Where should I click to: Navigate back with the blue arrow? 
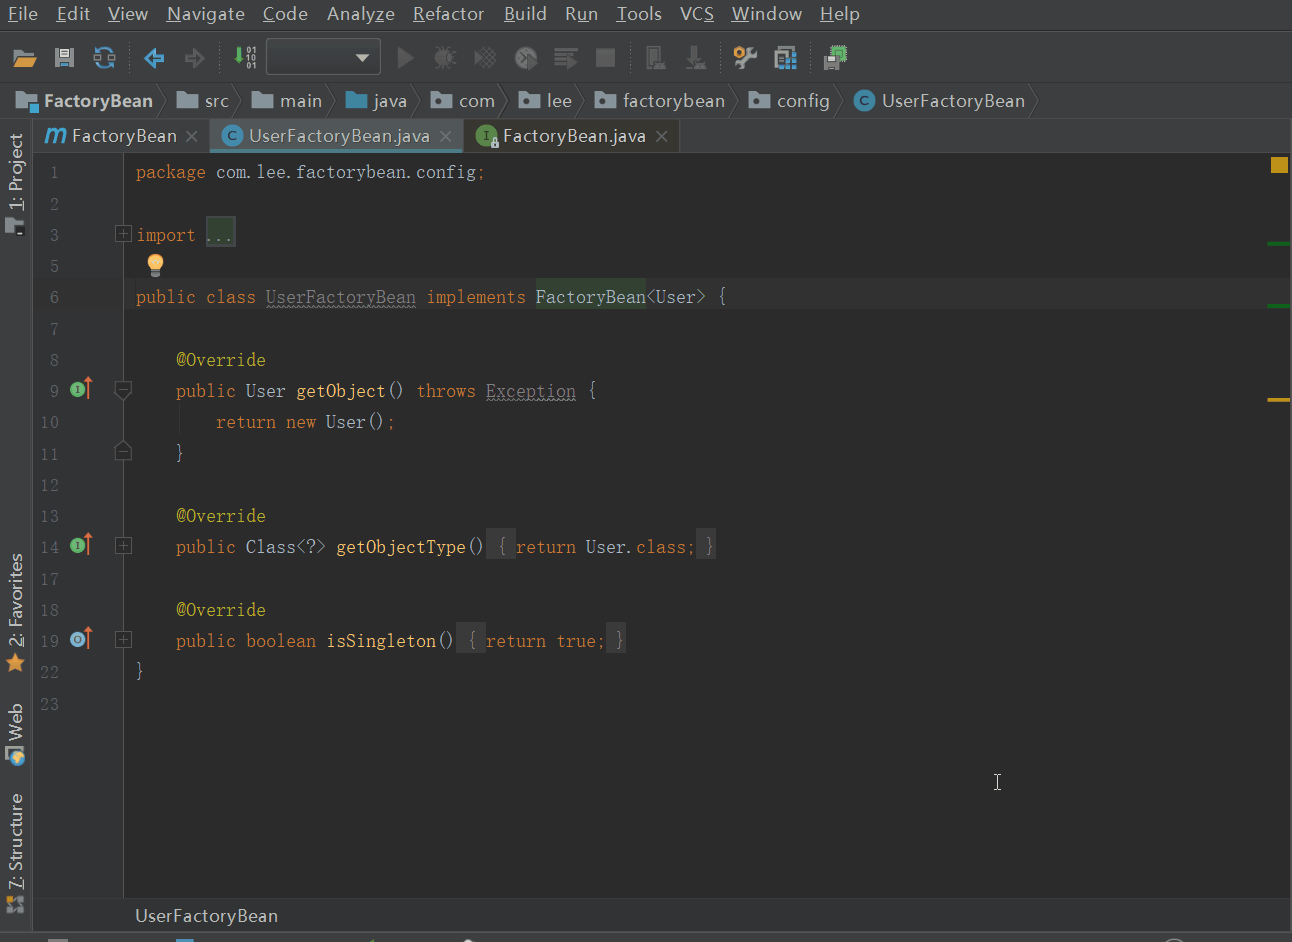tap(154, 58)
